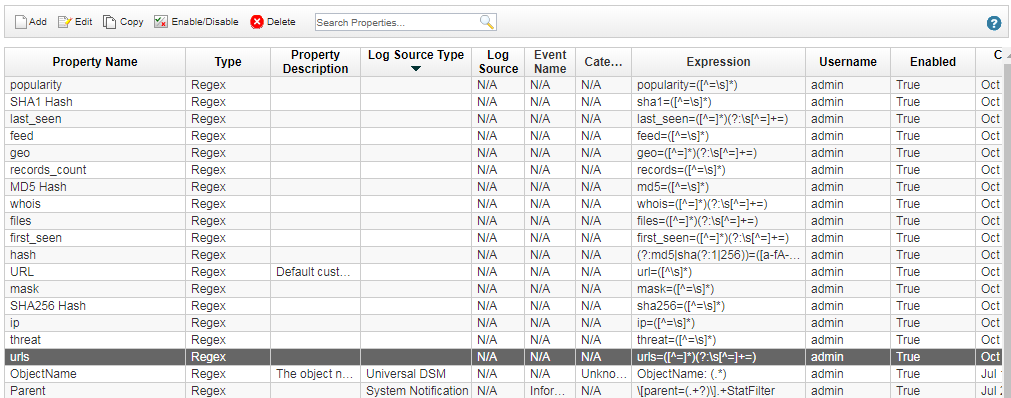Screen dimensions: 1011x398
Task: Sort by Expression column header
Action: (718, 62)
